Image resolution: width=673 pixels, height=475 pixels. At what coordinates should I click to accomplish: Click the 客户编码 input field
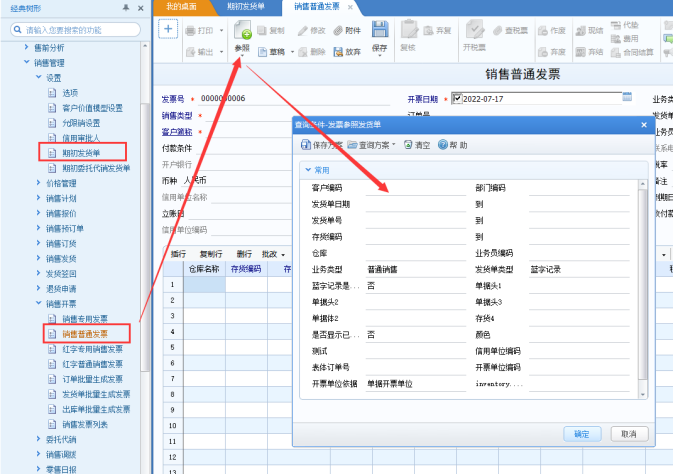pos(415,188)
